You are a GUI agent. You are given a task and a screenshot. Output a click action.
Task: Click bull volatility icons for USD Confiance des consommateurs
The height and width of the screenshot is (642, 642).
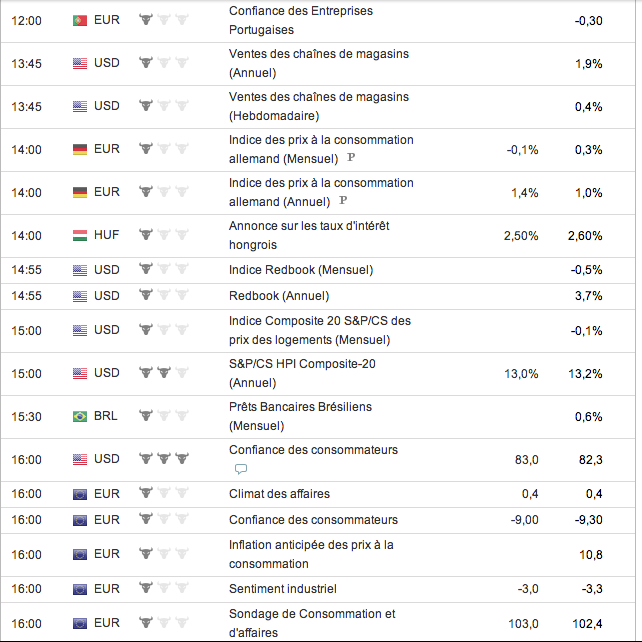(162, 459)
